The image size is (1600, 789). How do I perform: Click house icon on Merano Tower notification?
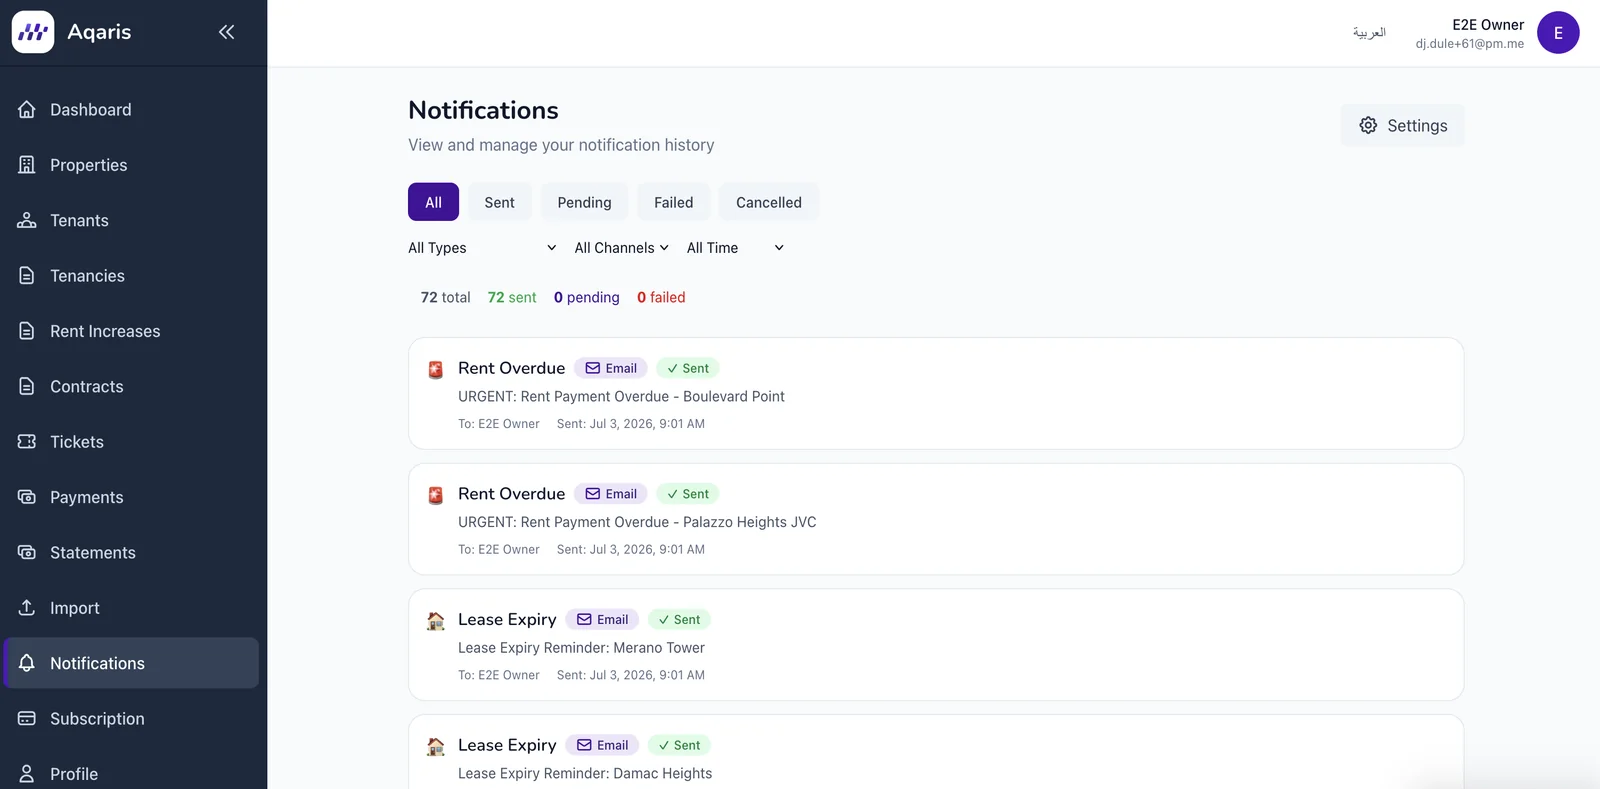[x=436, y=621]
